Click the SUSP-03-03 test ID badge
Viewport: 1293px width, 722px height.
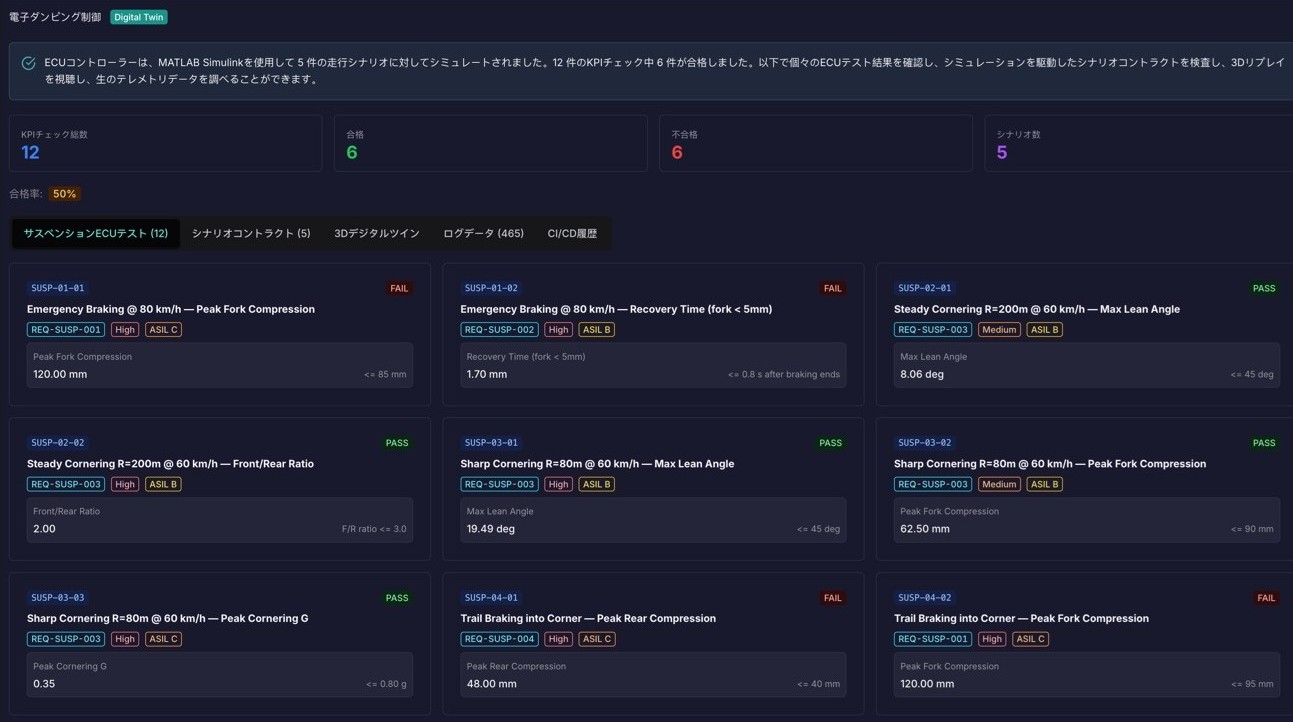58,598
